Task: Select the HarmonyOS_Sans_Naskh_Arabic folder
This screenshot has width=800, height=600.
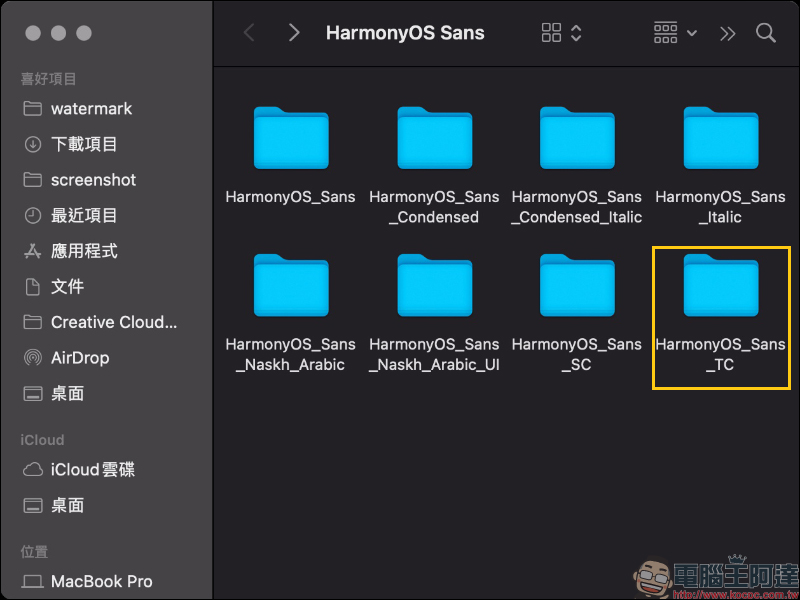Action: (290, 287)
